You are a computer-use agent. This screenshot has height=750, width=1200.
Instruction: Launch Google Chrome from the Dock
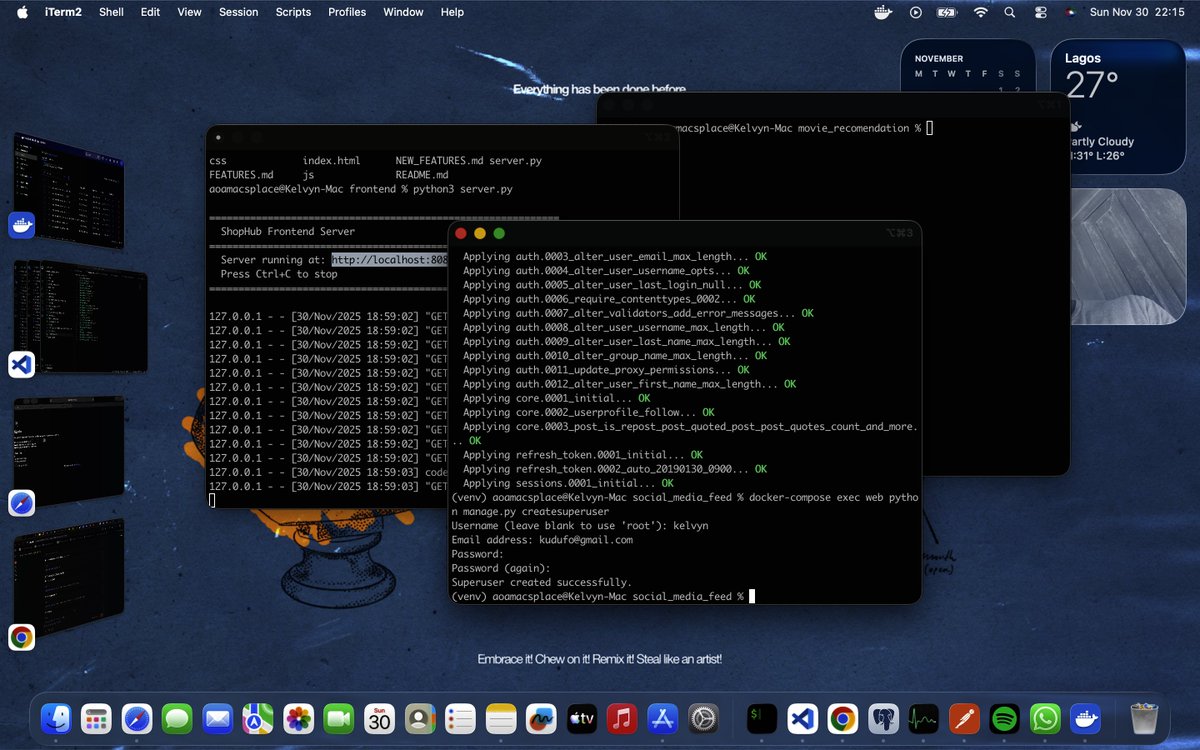pyautogui.click(x=843, y=717)
